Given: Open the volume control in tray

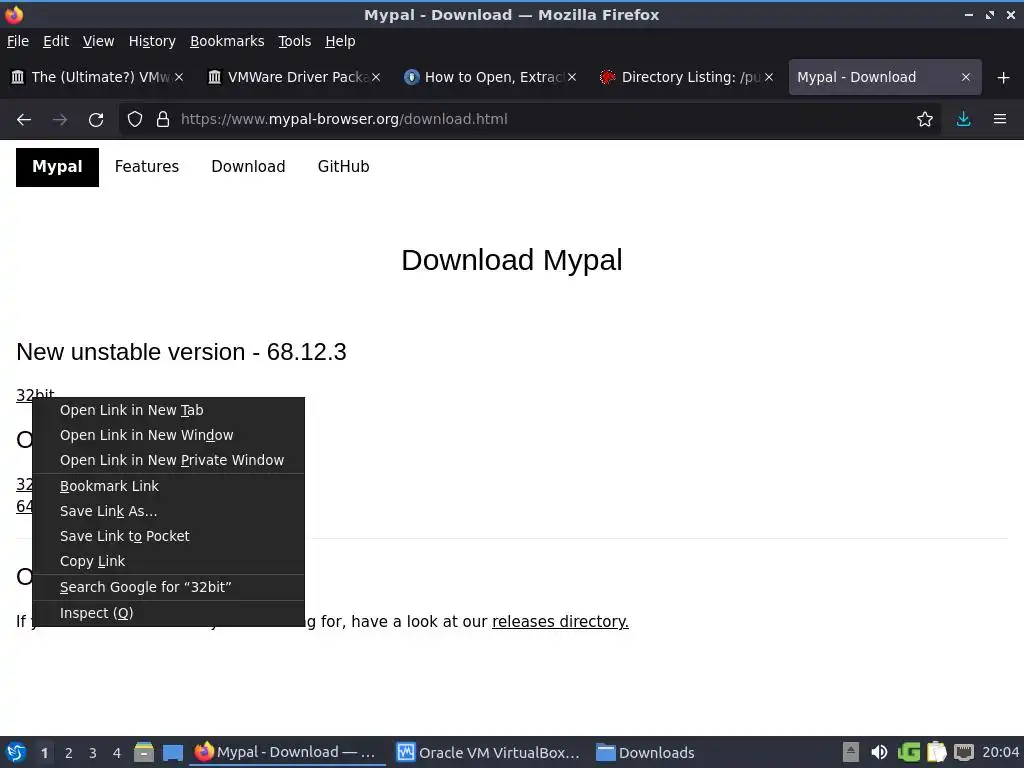Looking at the screenshot, I should click(879, 752).
